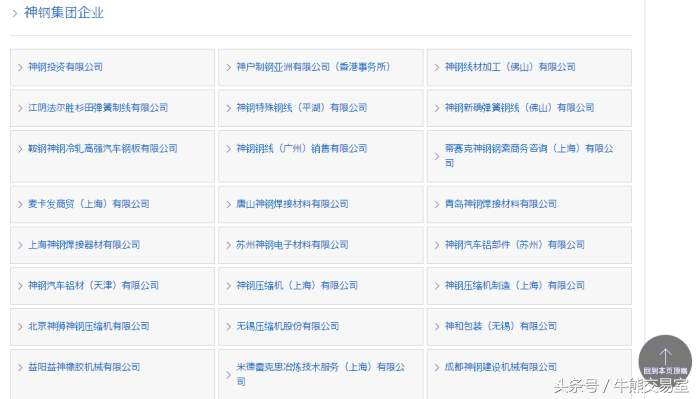Open 益阳益神橡胶机械有限公司 link

(84, 367)
